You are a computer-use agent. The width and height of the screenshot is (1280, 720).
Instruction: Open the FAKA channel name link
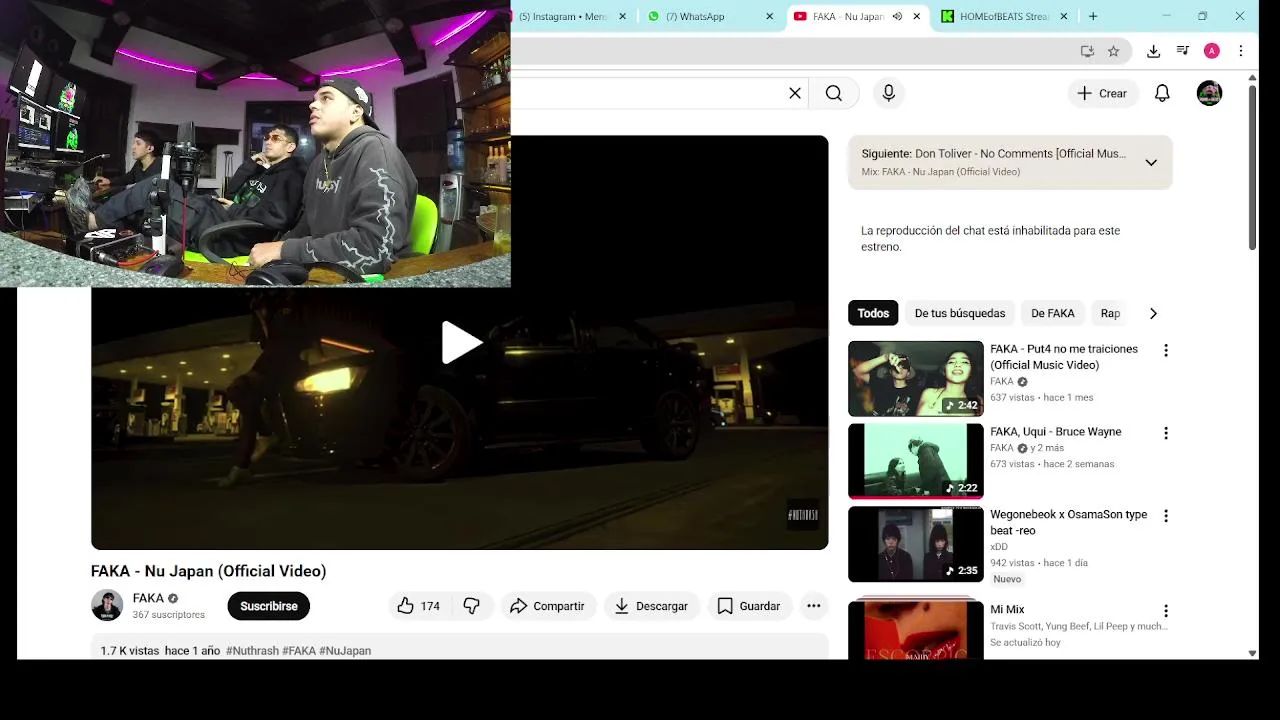click(x=148, y=598)
